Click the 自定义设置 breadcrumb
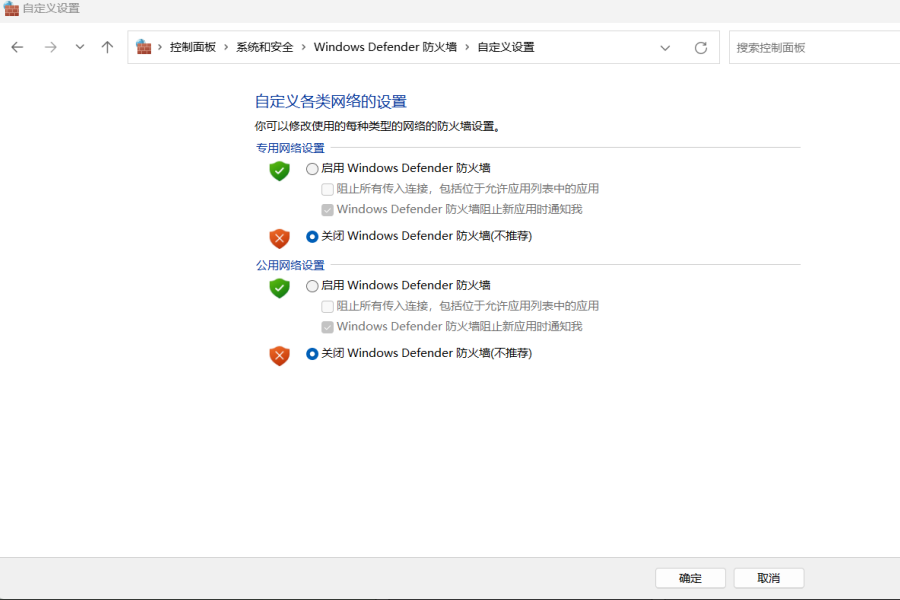This screenshot has width=900, height=600. (x=506, y=47)
